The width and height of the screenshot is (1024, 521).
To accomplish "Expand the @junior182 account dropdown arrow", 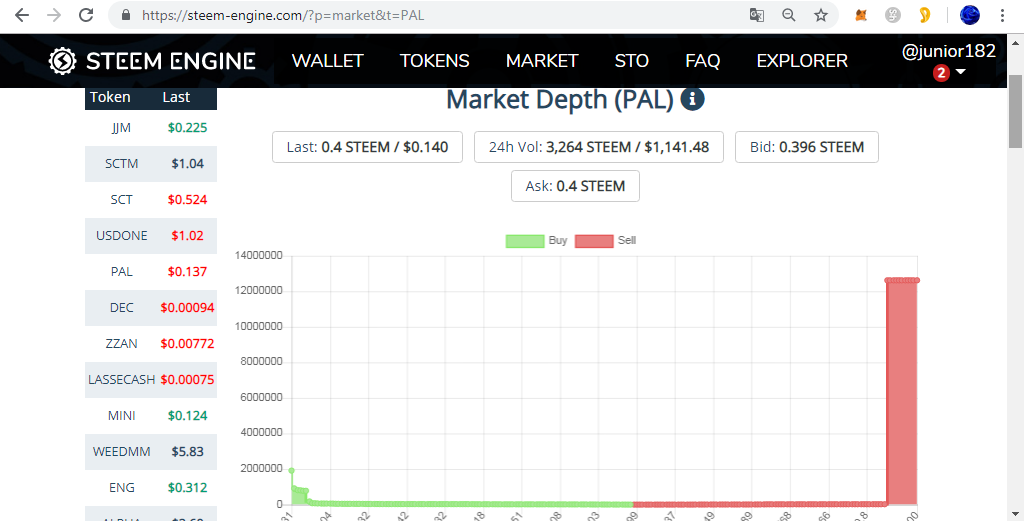I will (961, 72).
